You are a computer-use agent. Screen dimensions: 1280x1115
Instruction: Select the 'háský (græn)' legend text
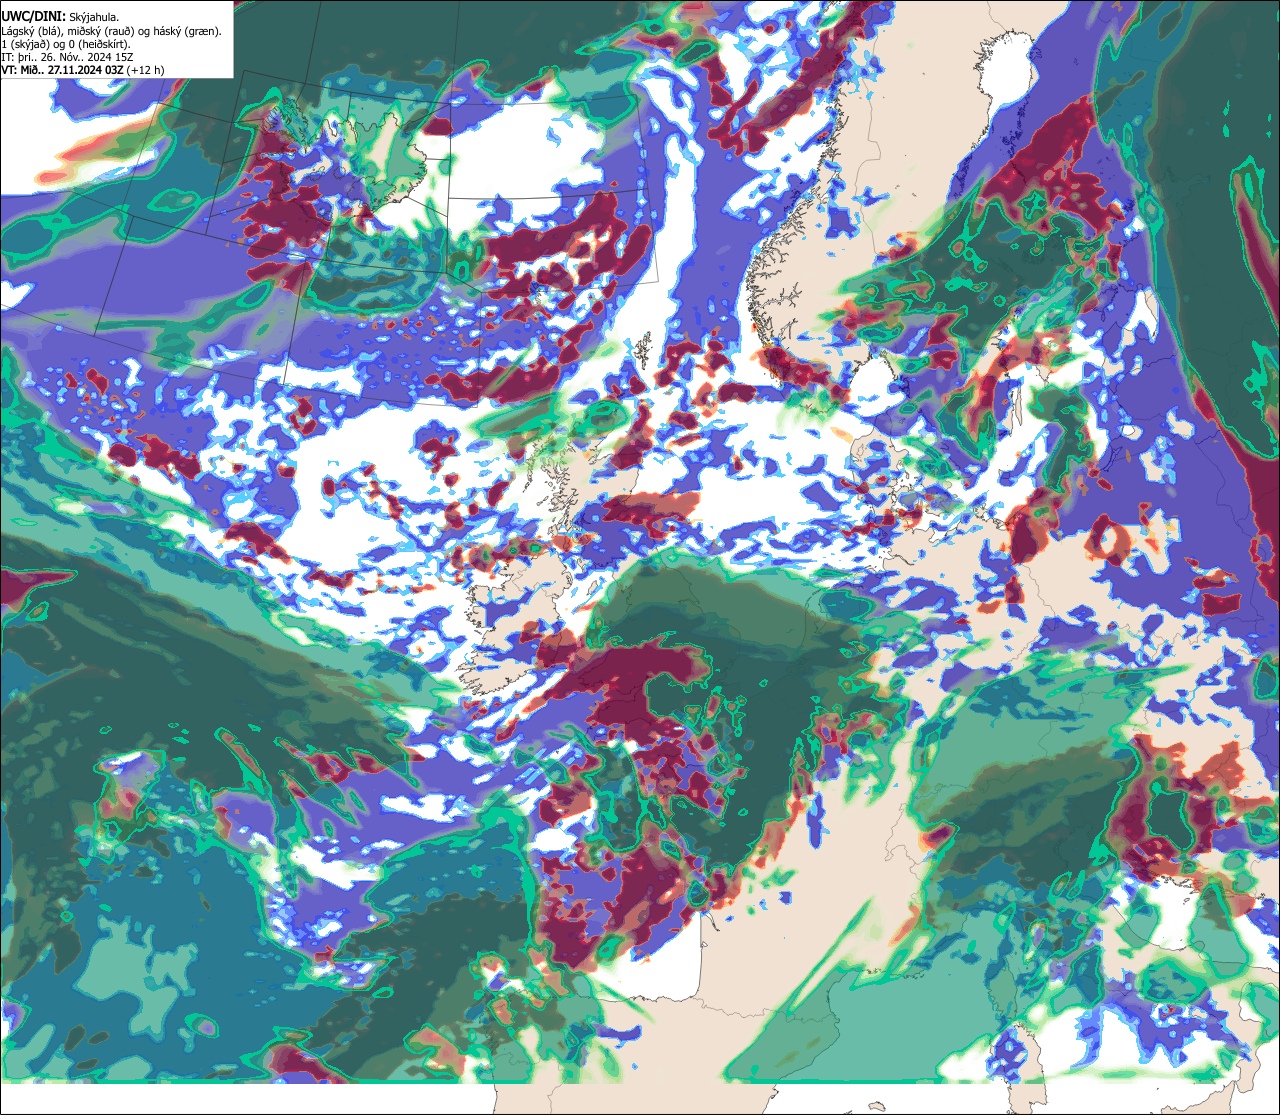point(185,32)
